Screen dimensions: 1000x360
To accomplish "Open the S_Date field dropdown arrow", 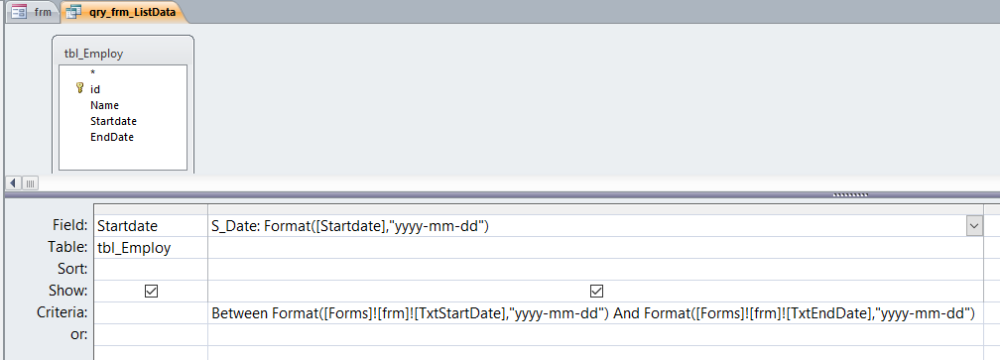I will click(974, 226).
